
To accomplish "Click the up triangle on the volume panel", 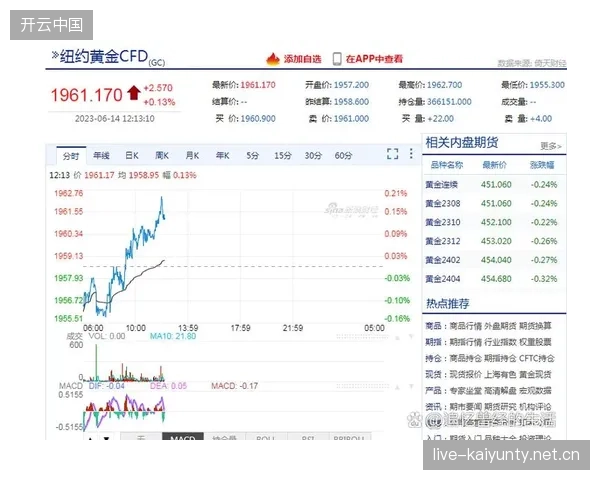I will (398, 338).
